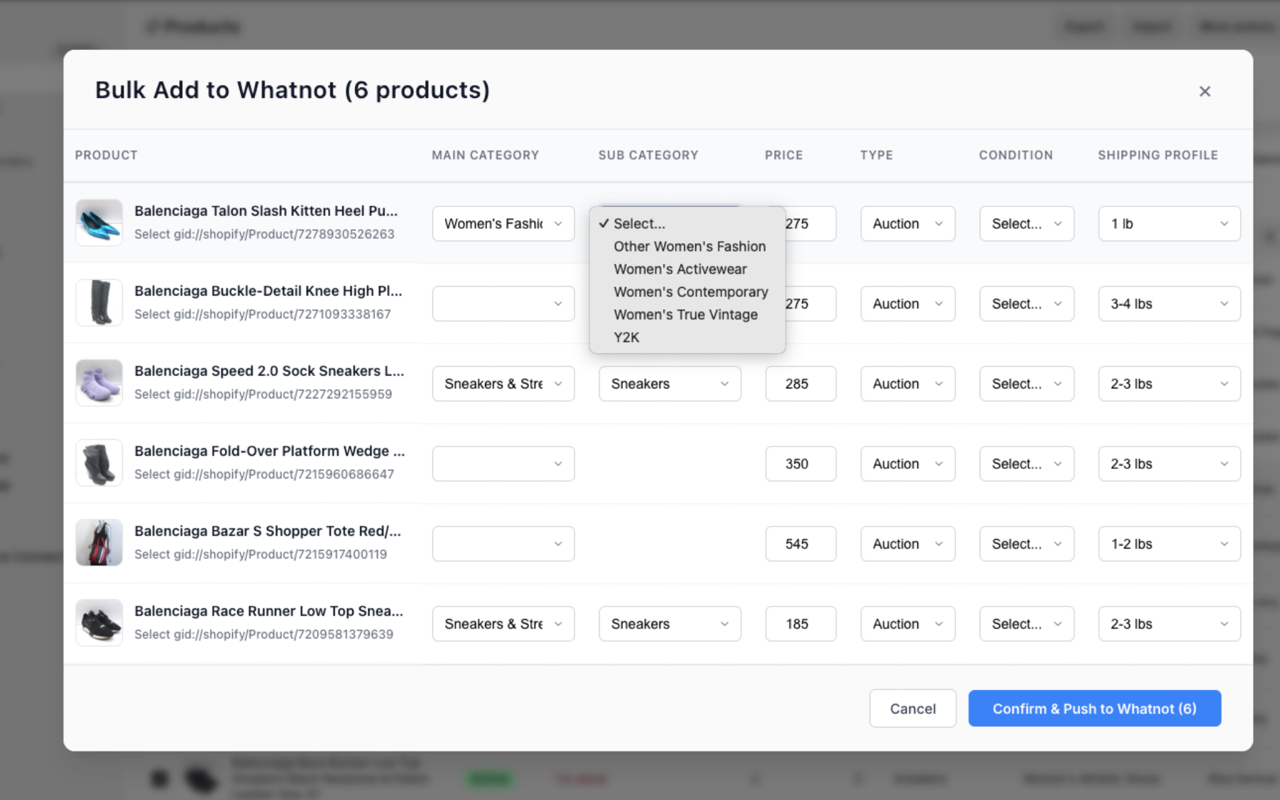1280x800 pixels.
Task: Open 3-4 lbs shipping profile dropdown
Action: click(1170, 304)
